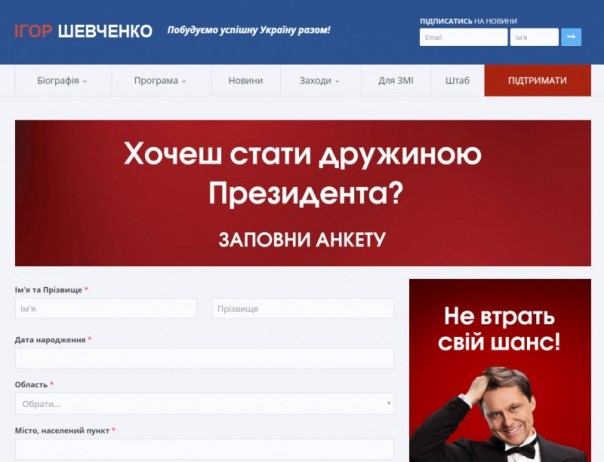Click the Область dropdown arrow indicator
Screen dimensions: 604x462
click(389, 403)
